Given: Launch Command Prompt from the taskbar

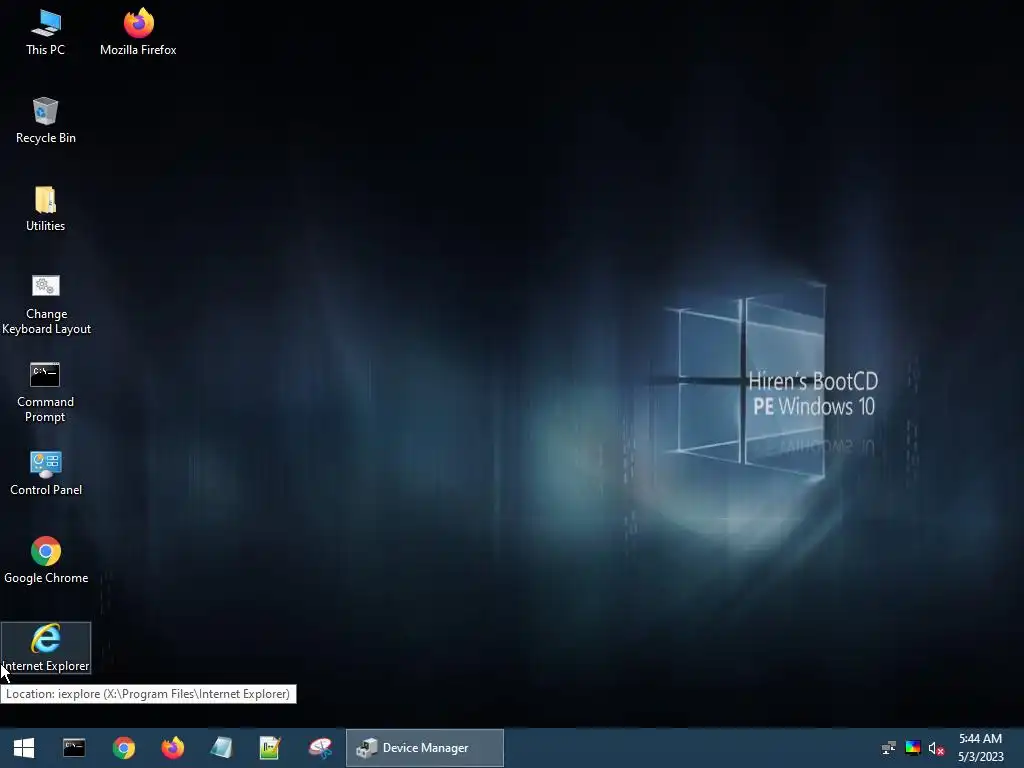Looking at the screenshot, I should click(74, 748).
